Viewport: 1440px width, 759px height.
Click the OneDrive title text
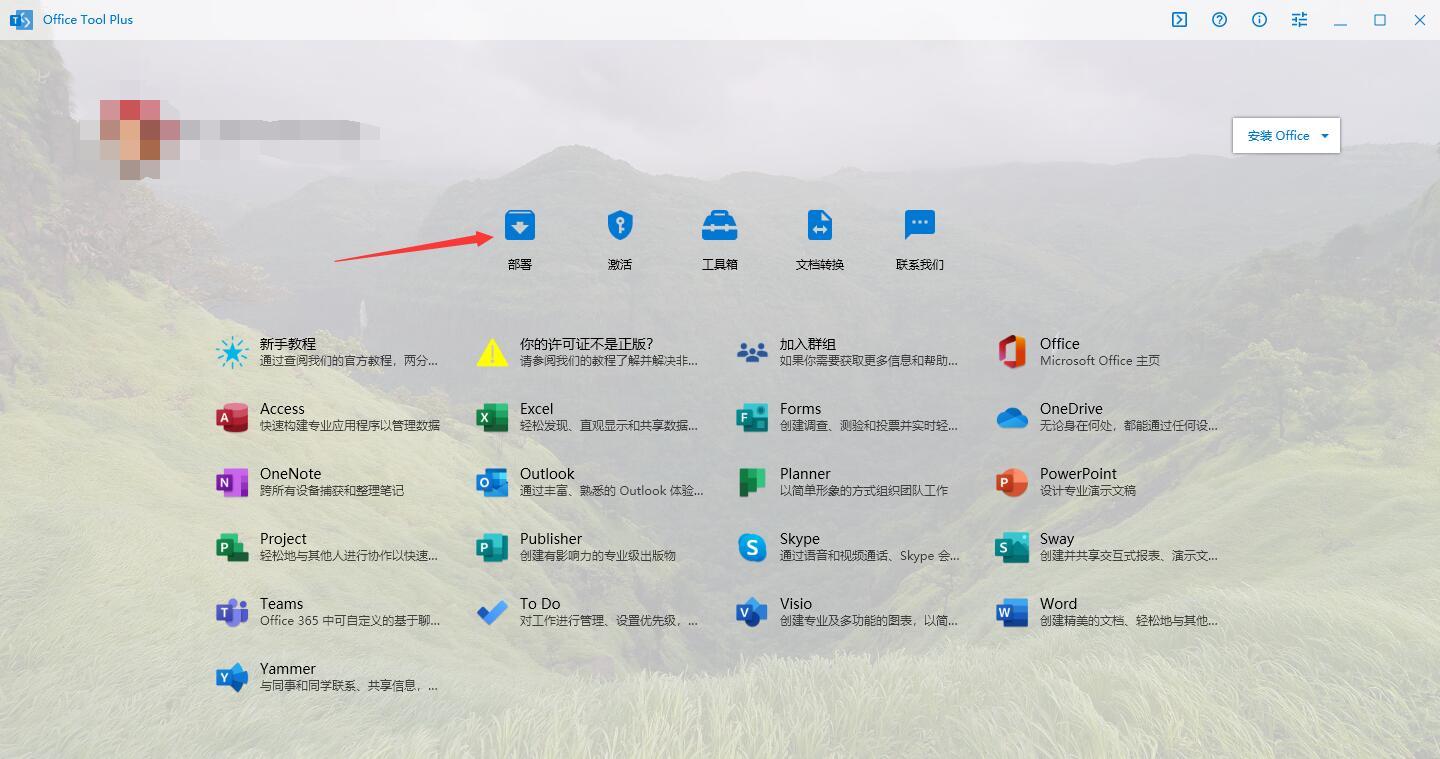tap(1071, 409)
